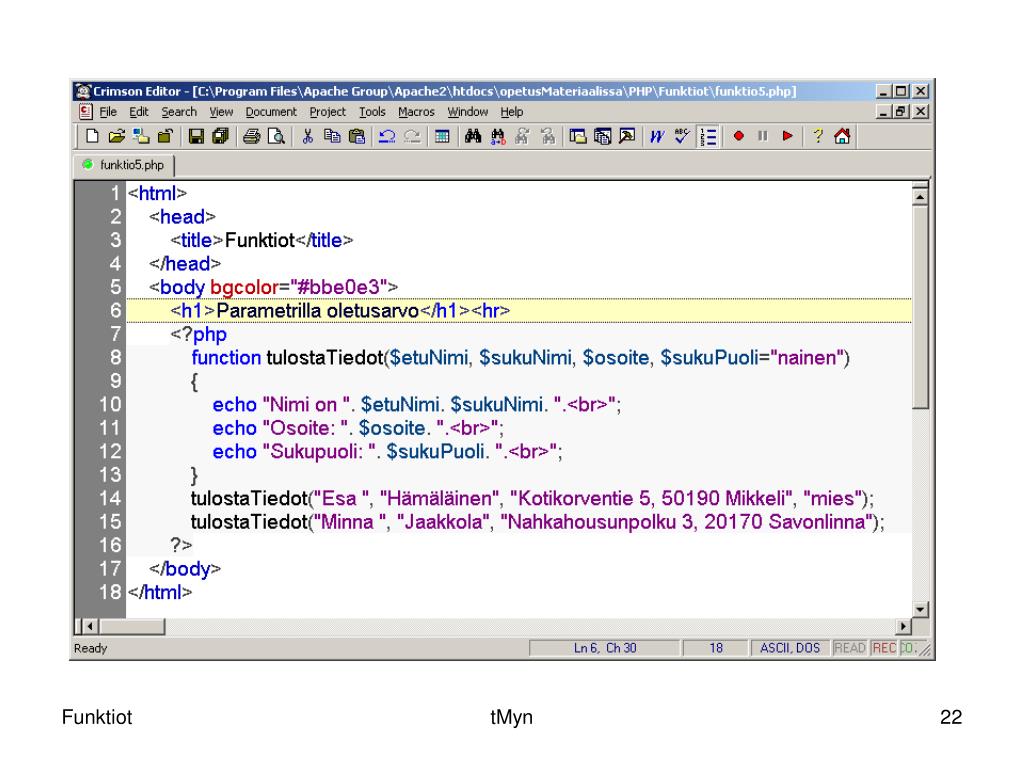Open the Project menu

pyautogui.click(x=328, y=112)
